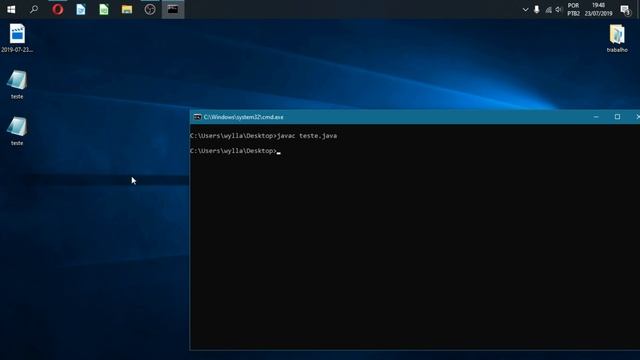The image size is (640, 360).
Task: Select the trabalho folder on the desktop
Action: (617, 38)
